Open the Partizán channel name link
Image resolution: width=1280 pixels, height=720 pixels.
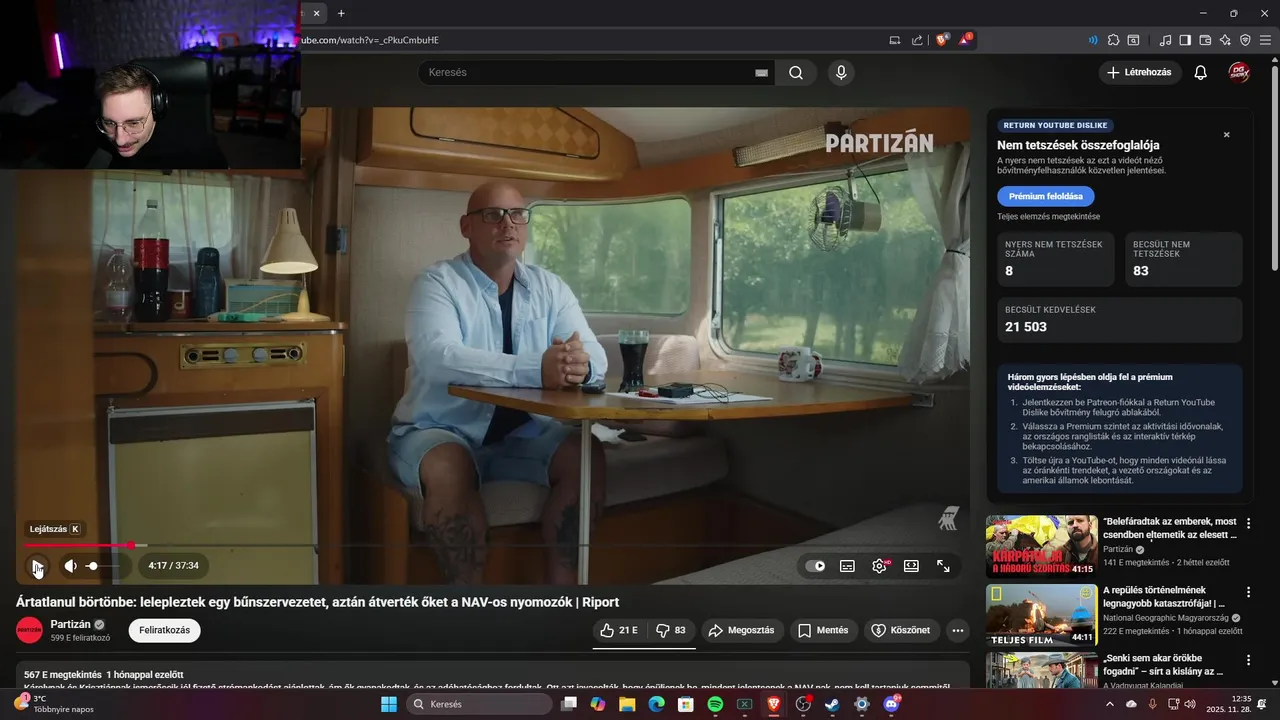(x=70, y=624)
